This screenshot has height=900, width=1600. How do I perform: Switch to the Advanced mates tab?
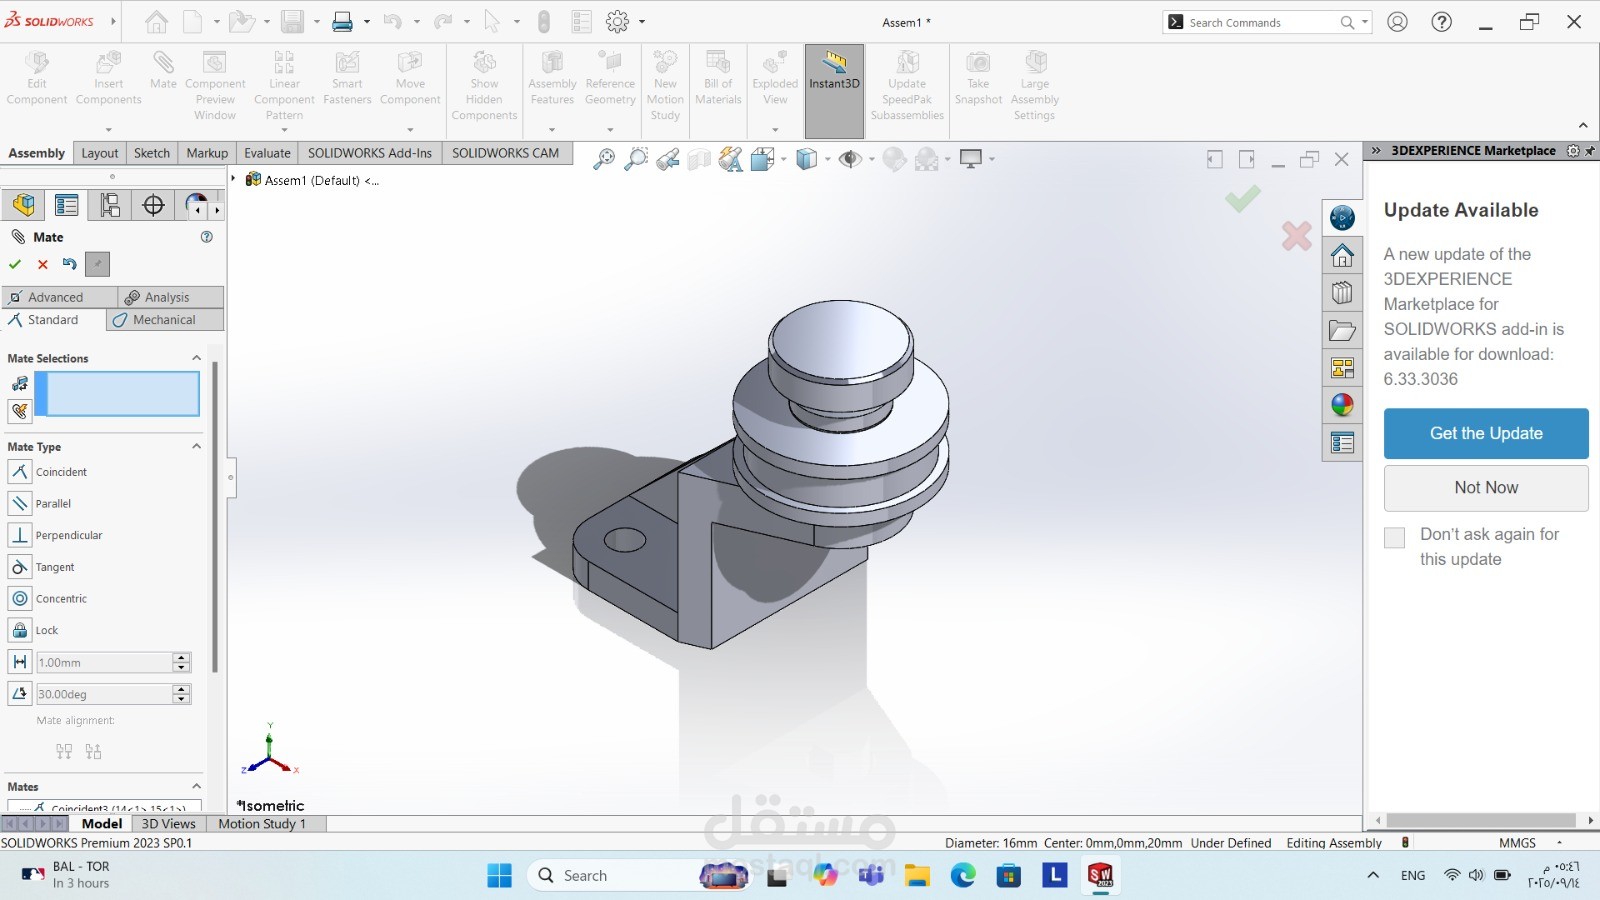[x=59, y=297]
